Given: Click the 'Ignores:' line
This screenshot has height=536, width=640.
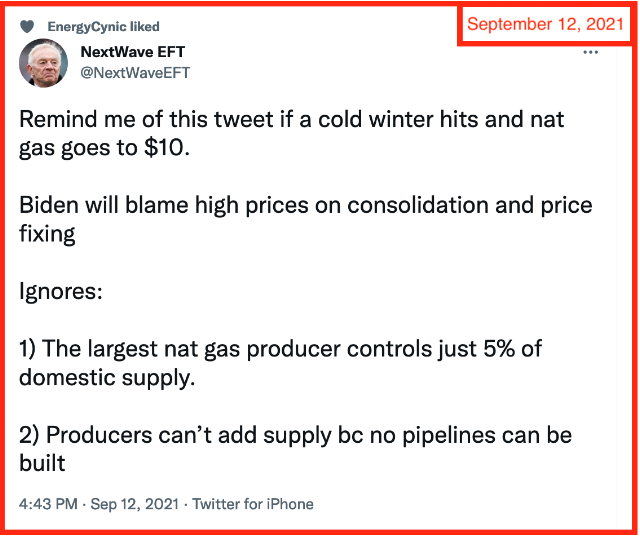Looking at the screenshot, I should click(60, 291).
